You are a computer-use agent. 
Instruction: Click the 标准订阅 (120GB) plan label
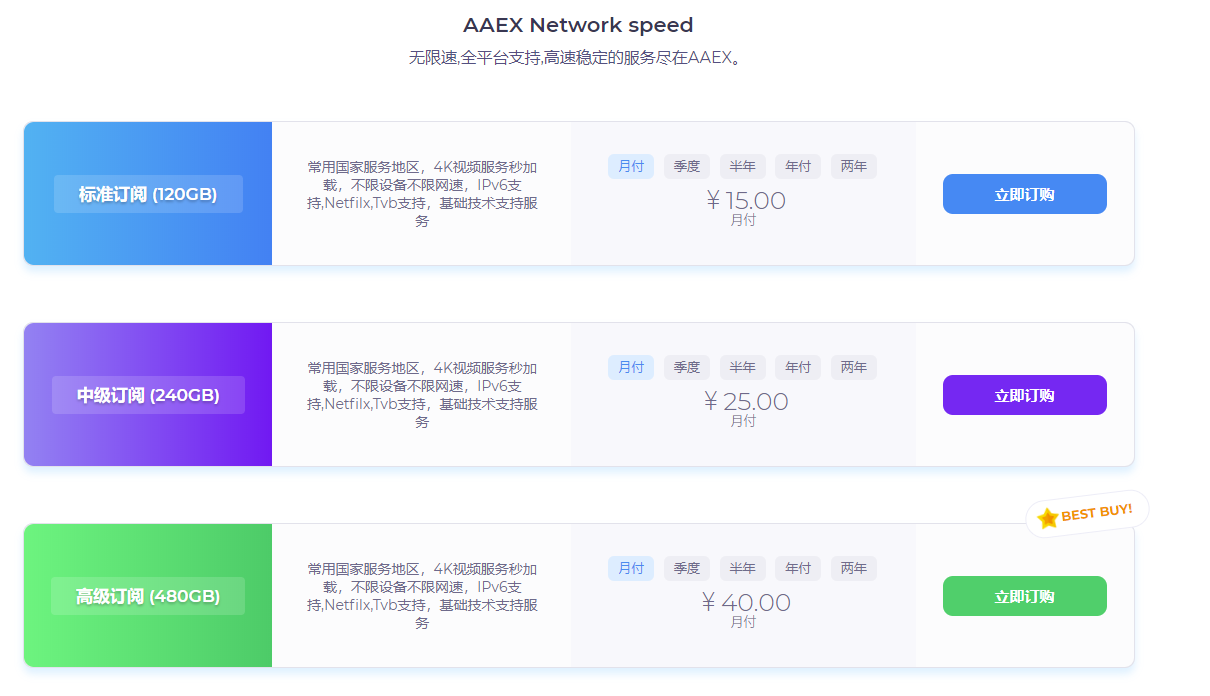click(x=148, y=194)
